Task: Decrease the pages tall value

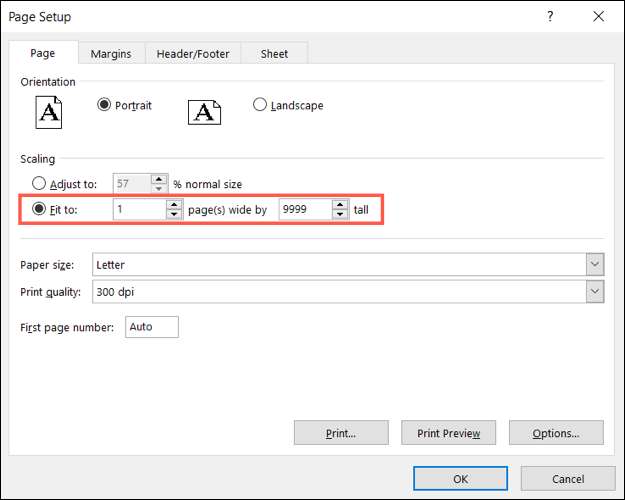Action: pos(340,215)
